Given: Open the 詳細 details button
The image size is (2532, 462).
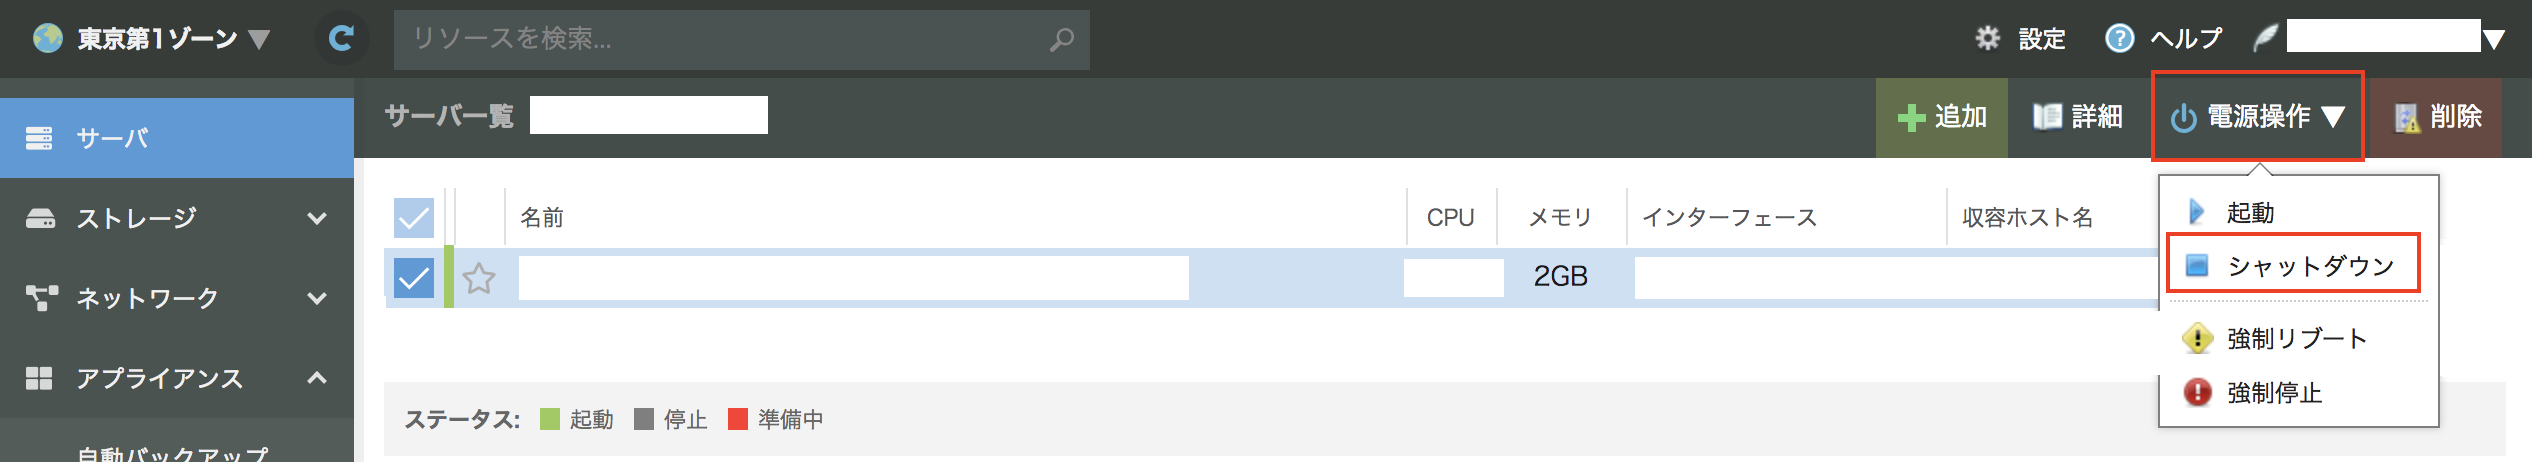Looking at the screenshot, I should coord(2078,117).
